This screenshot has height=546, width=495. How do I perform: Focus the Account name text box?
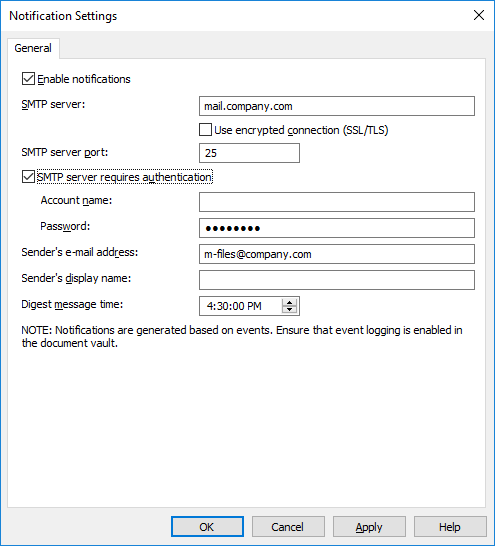[337, 202]
